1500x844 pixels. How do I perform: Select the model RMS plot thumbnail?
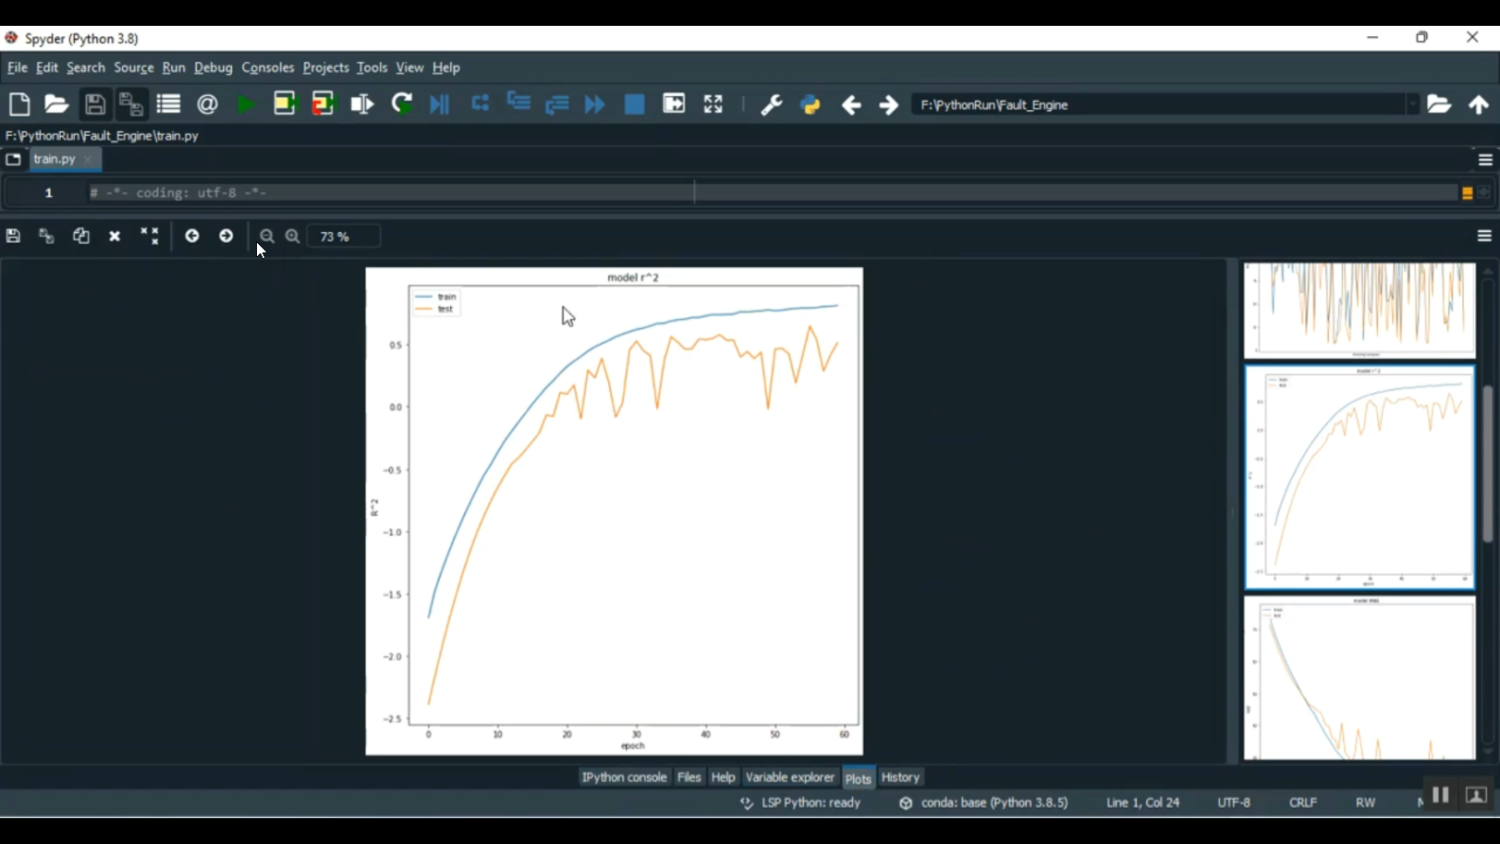point(1359,678)
